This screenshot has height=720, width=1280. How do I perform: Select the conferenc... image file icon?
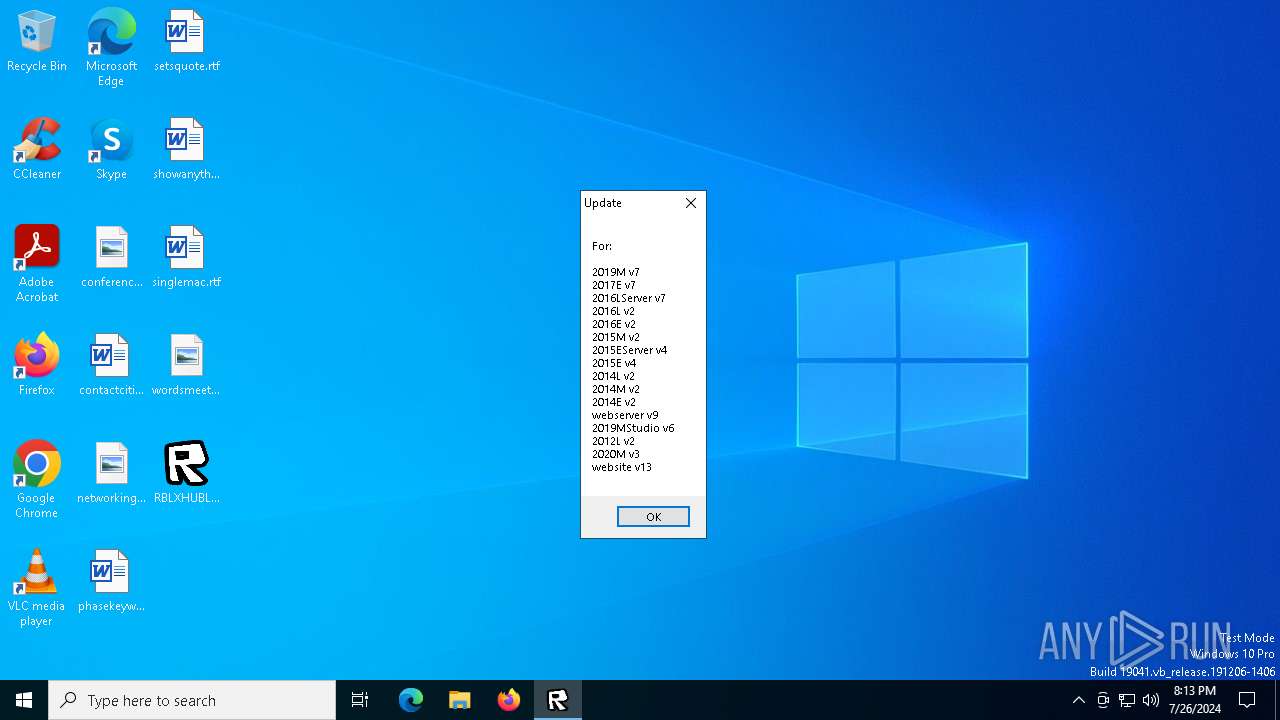[111, 257]
